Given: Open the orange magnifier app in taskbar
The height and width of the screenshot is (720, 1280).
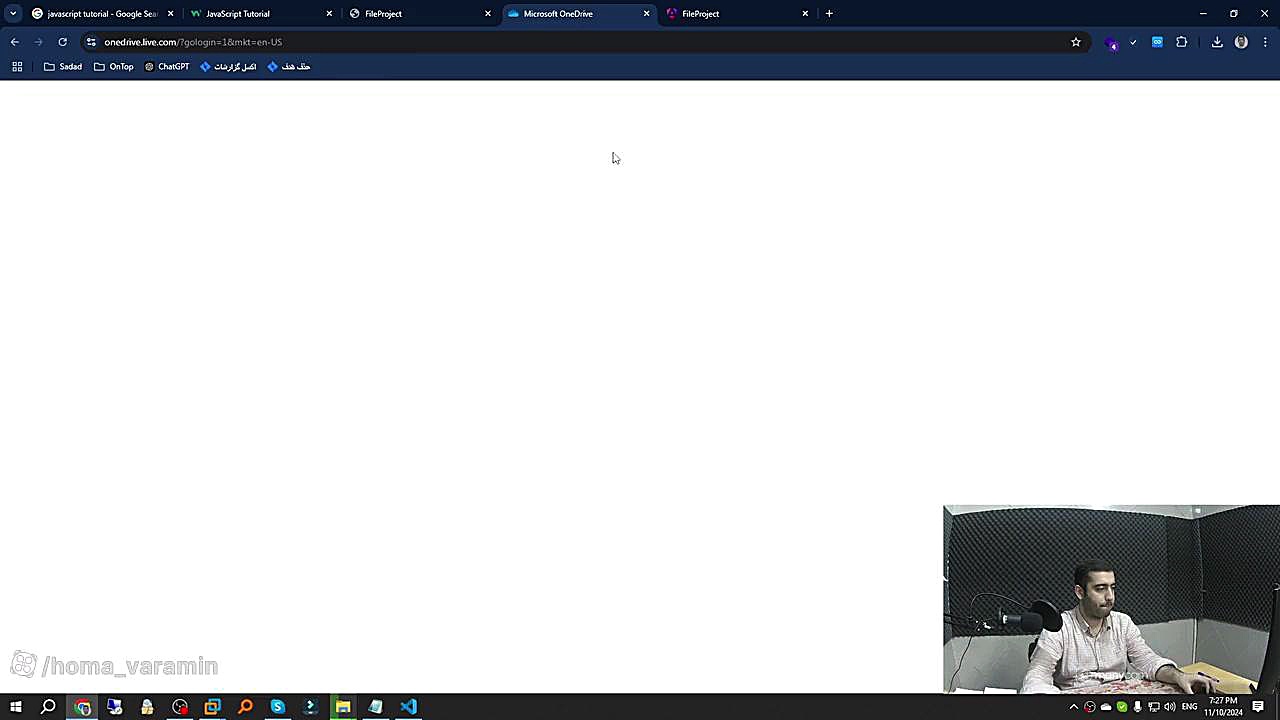Looking at the screenshot, I should point(245,707).
